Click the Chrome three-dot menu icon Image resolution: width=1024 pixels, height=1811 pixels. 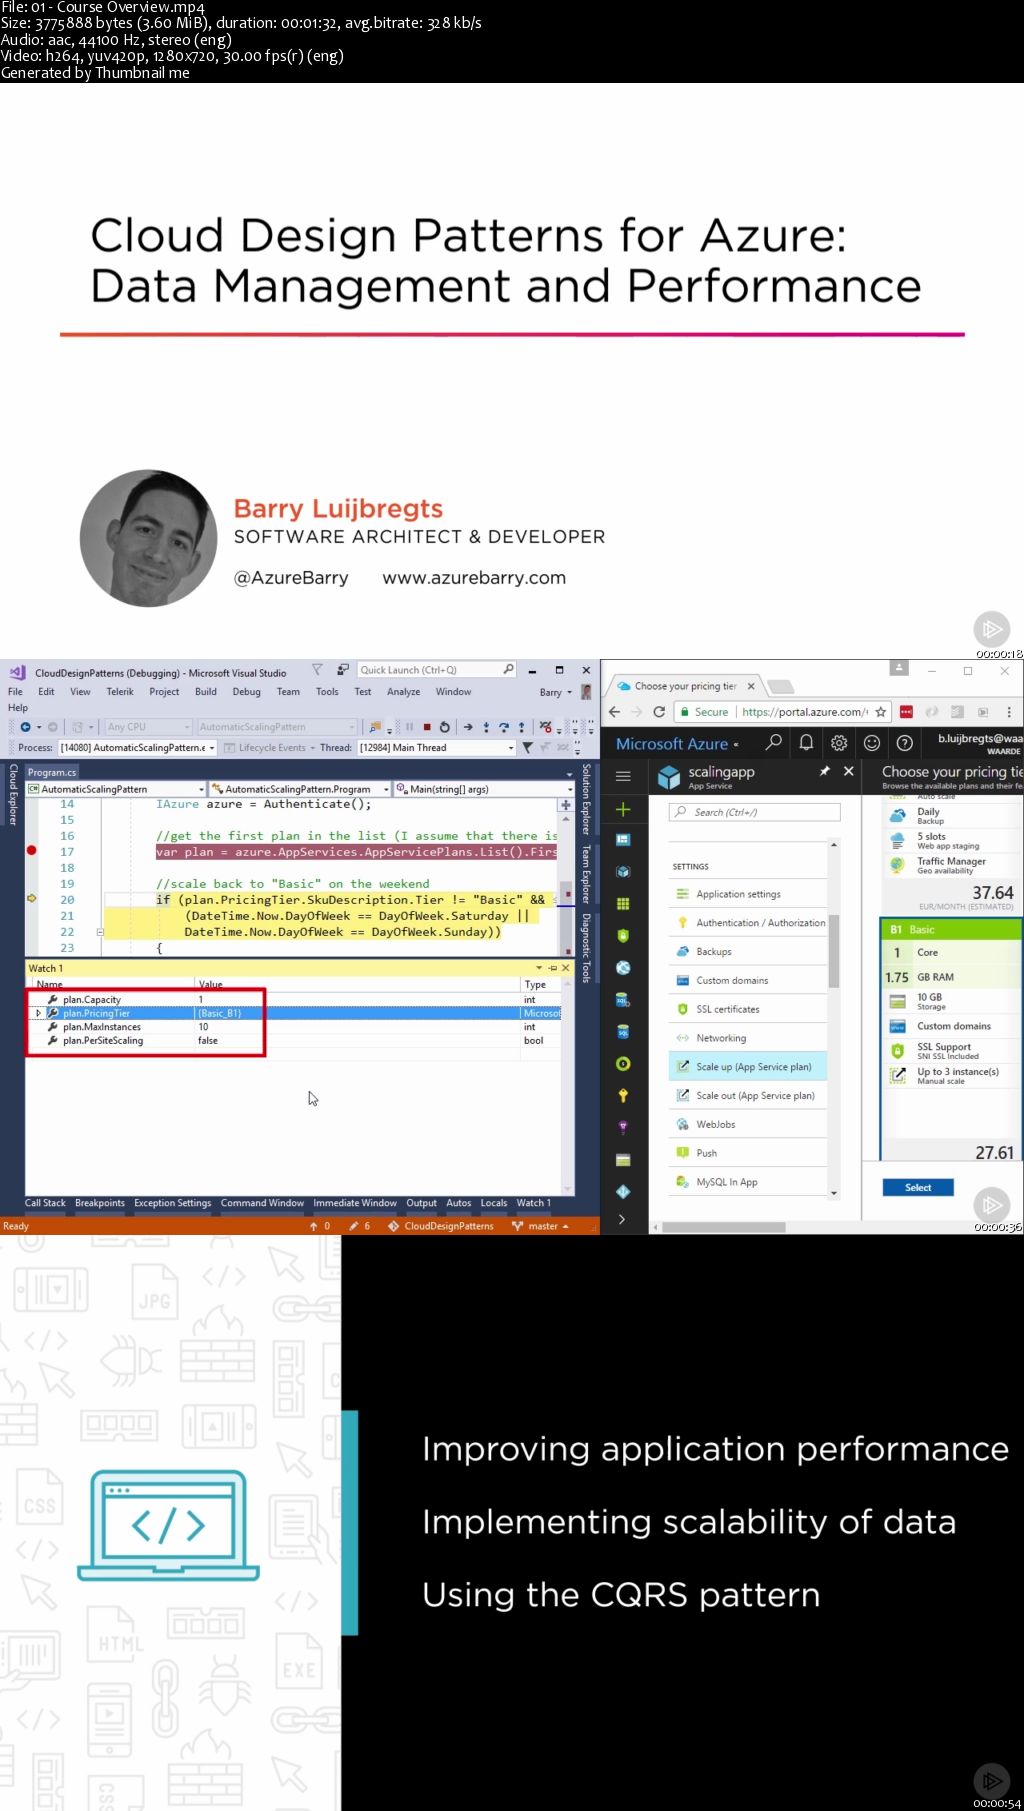coord(1009,712)
